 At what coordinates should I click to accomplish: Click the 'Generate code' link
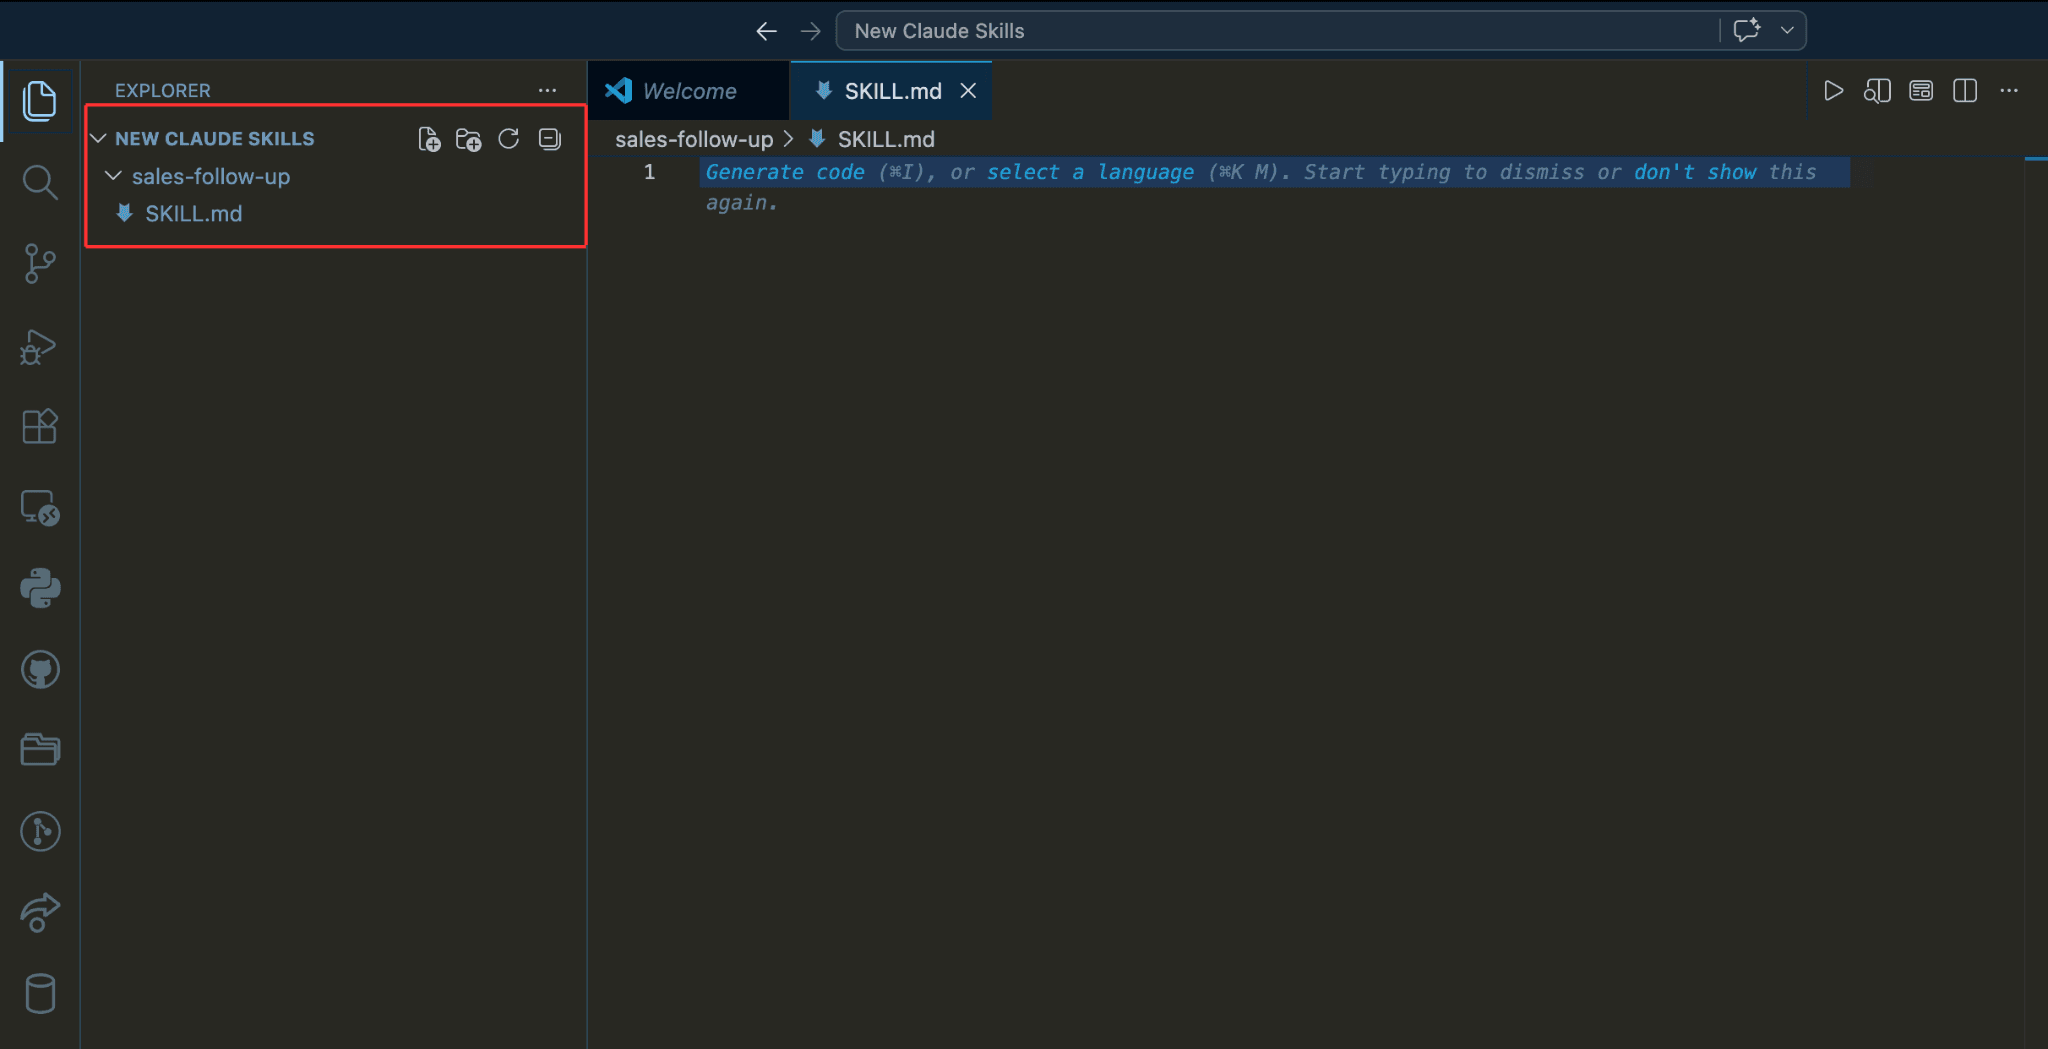785,172
